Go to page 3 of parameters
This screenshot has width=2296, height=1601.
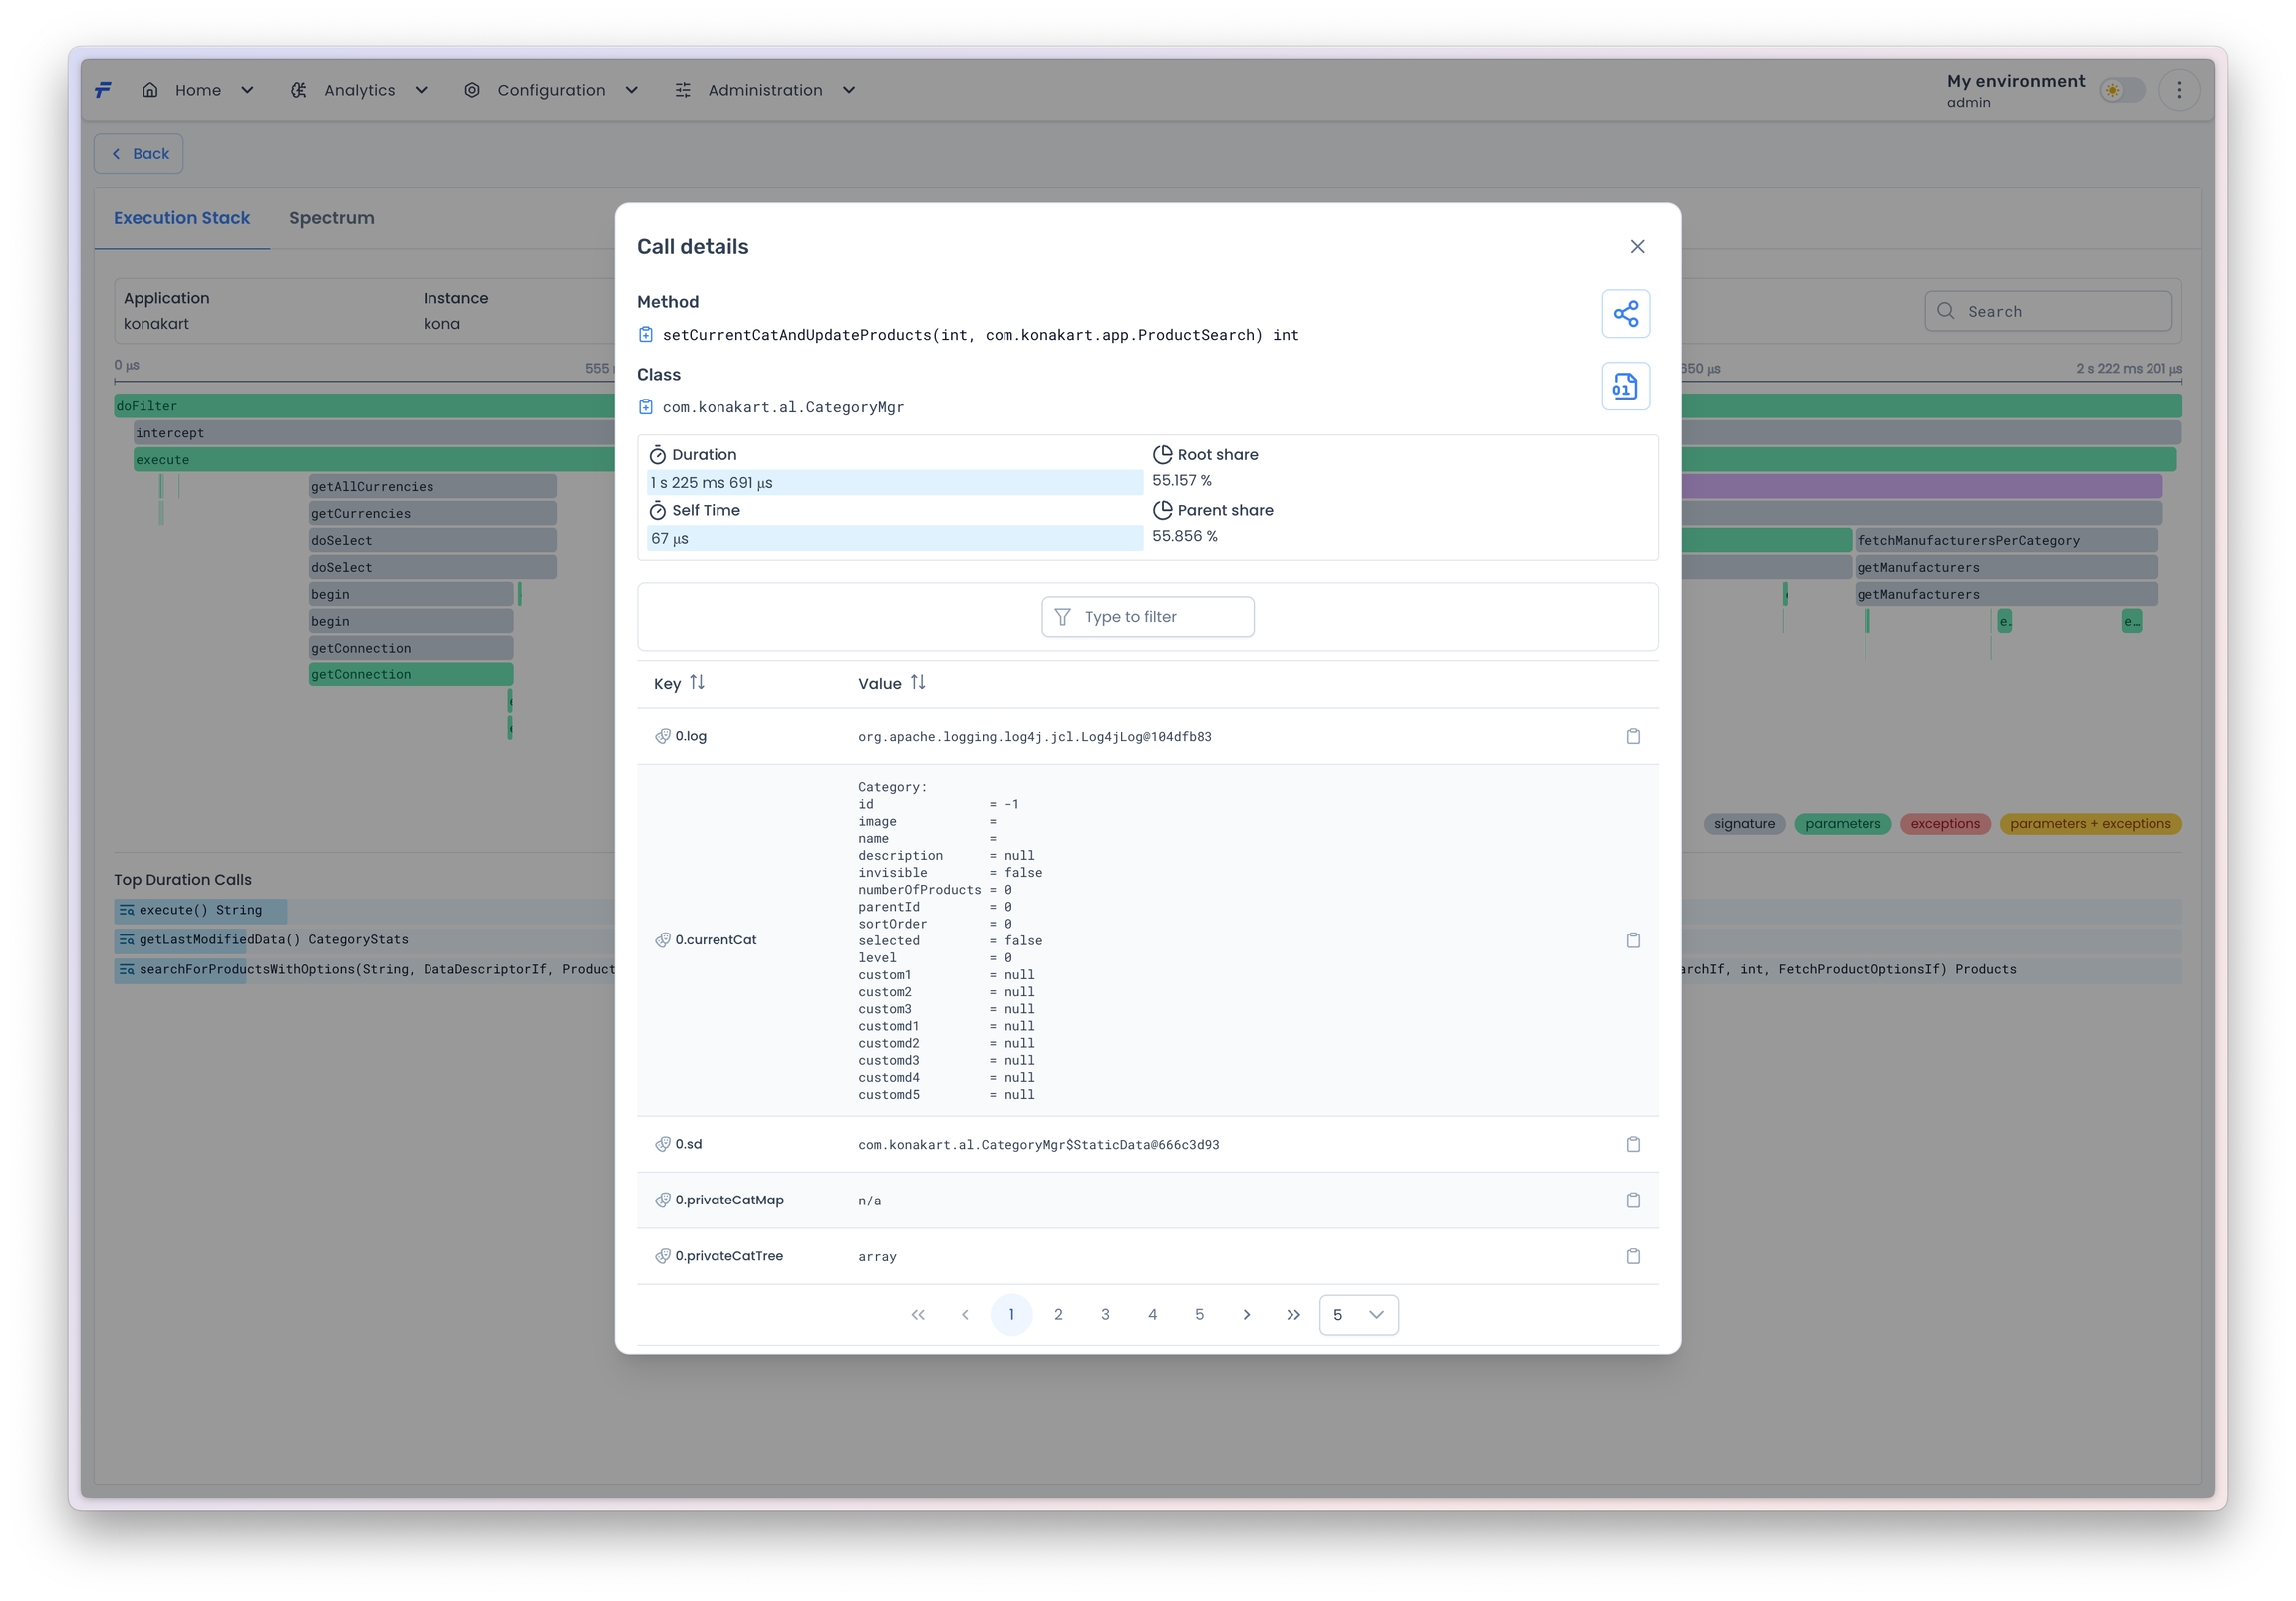(1105, 1315)
